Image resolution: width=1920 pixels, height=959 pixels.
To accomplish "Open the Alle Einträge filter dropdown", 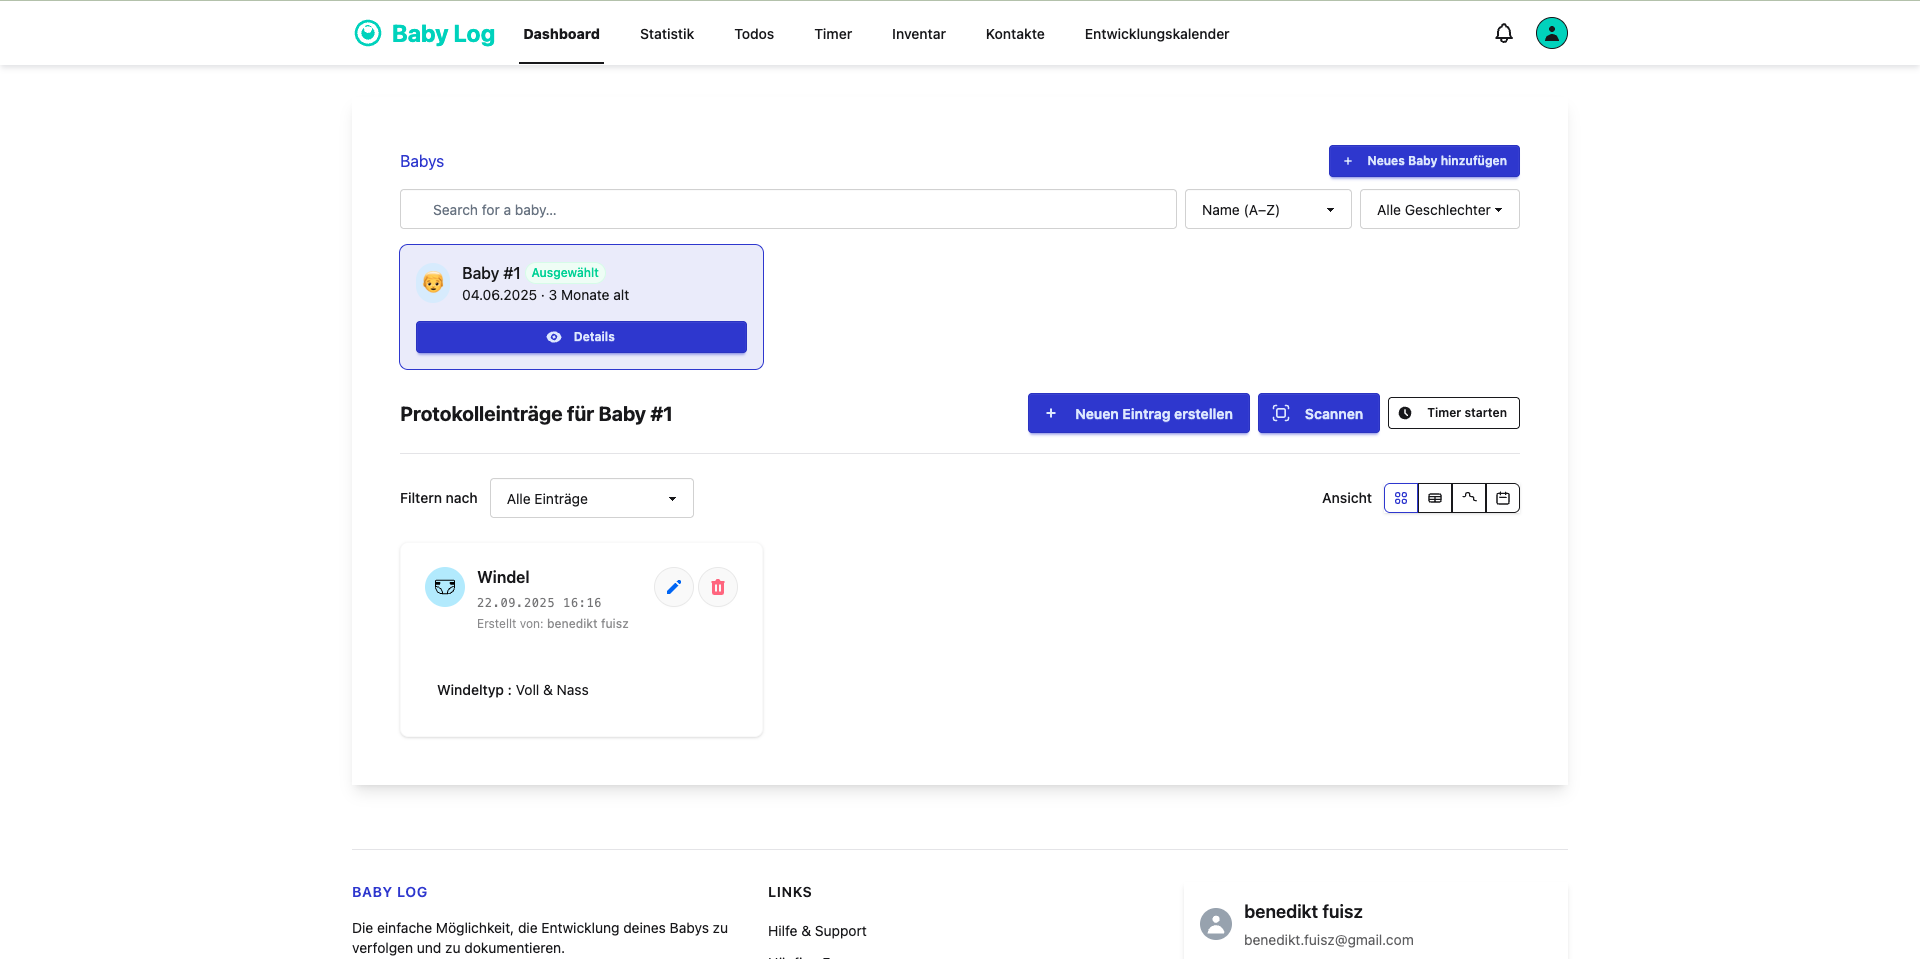I will (x=591, y=499).
